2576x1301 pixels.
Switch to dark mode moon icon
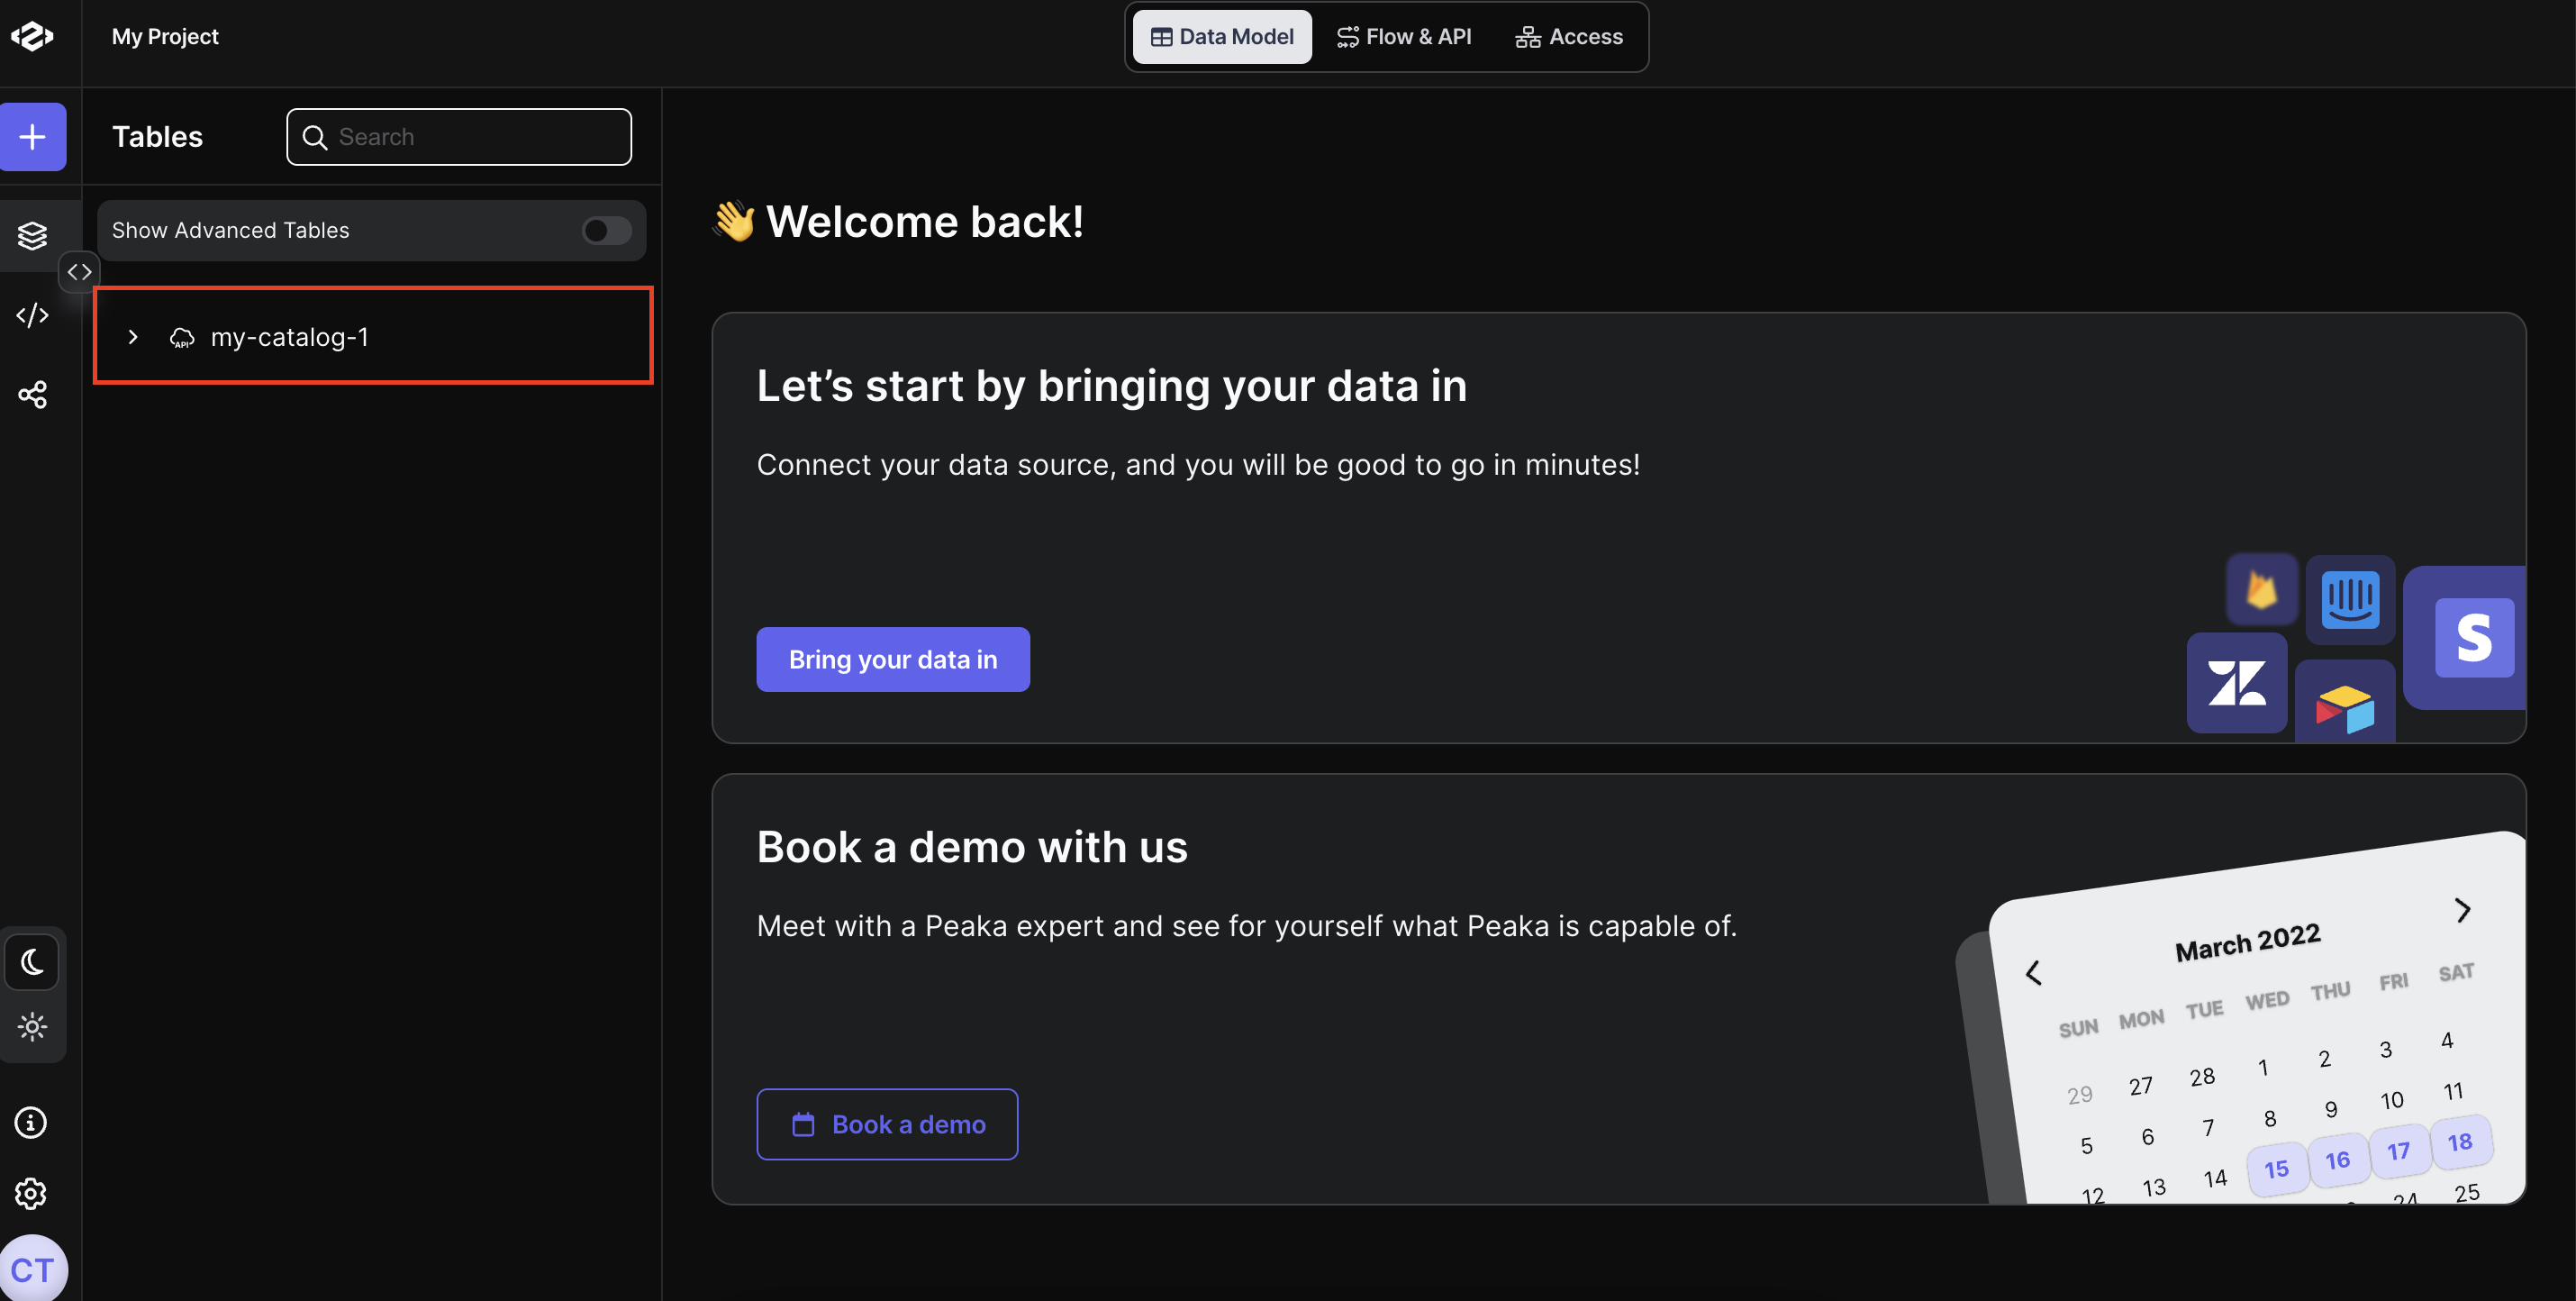tap(32, 963)
